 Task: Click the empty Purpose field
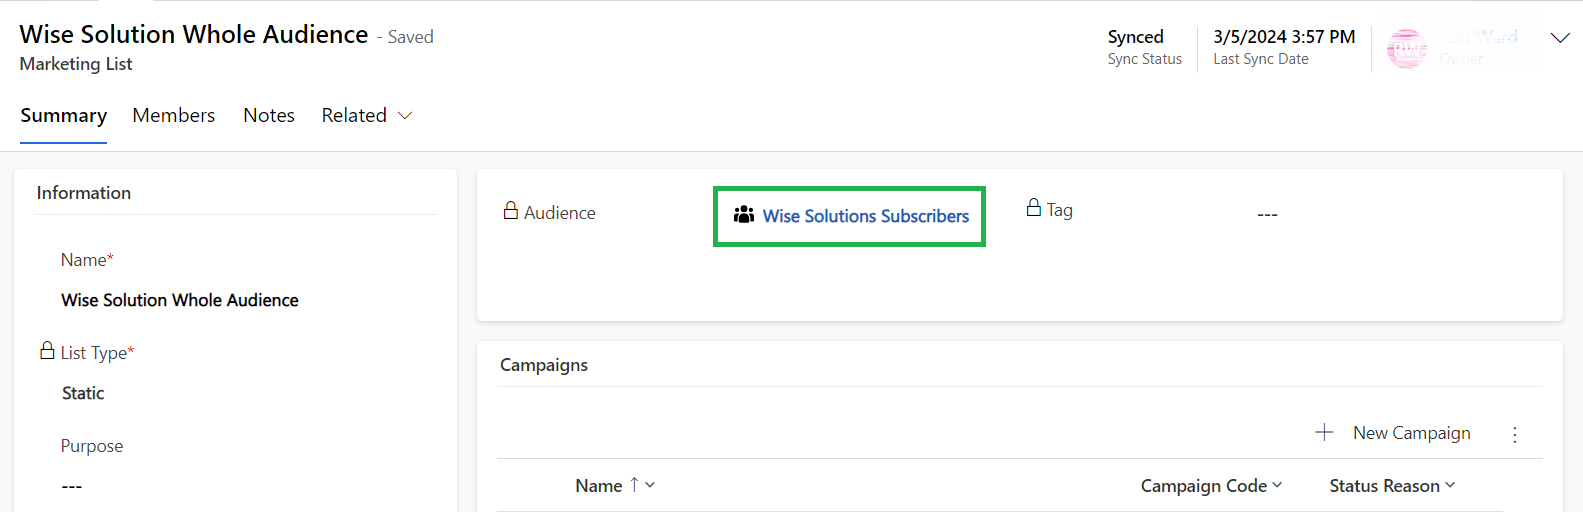coord(72,486)
